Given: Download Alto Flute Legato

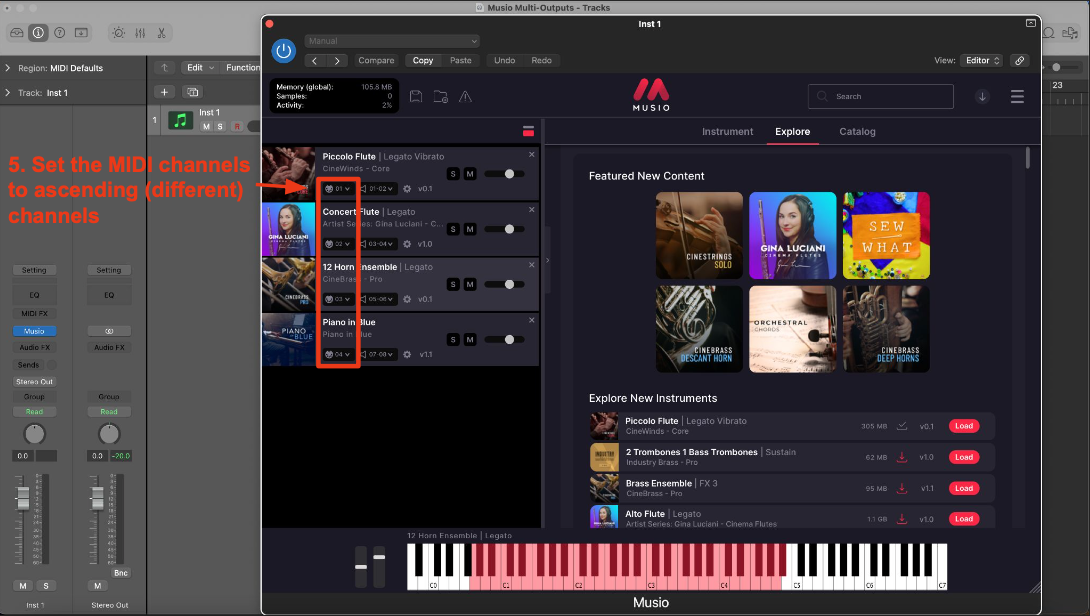Looking at the screenshot, I should (x=902, y=519).
